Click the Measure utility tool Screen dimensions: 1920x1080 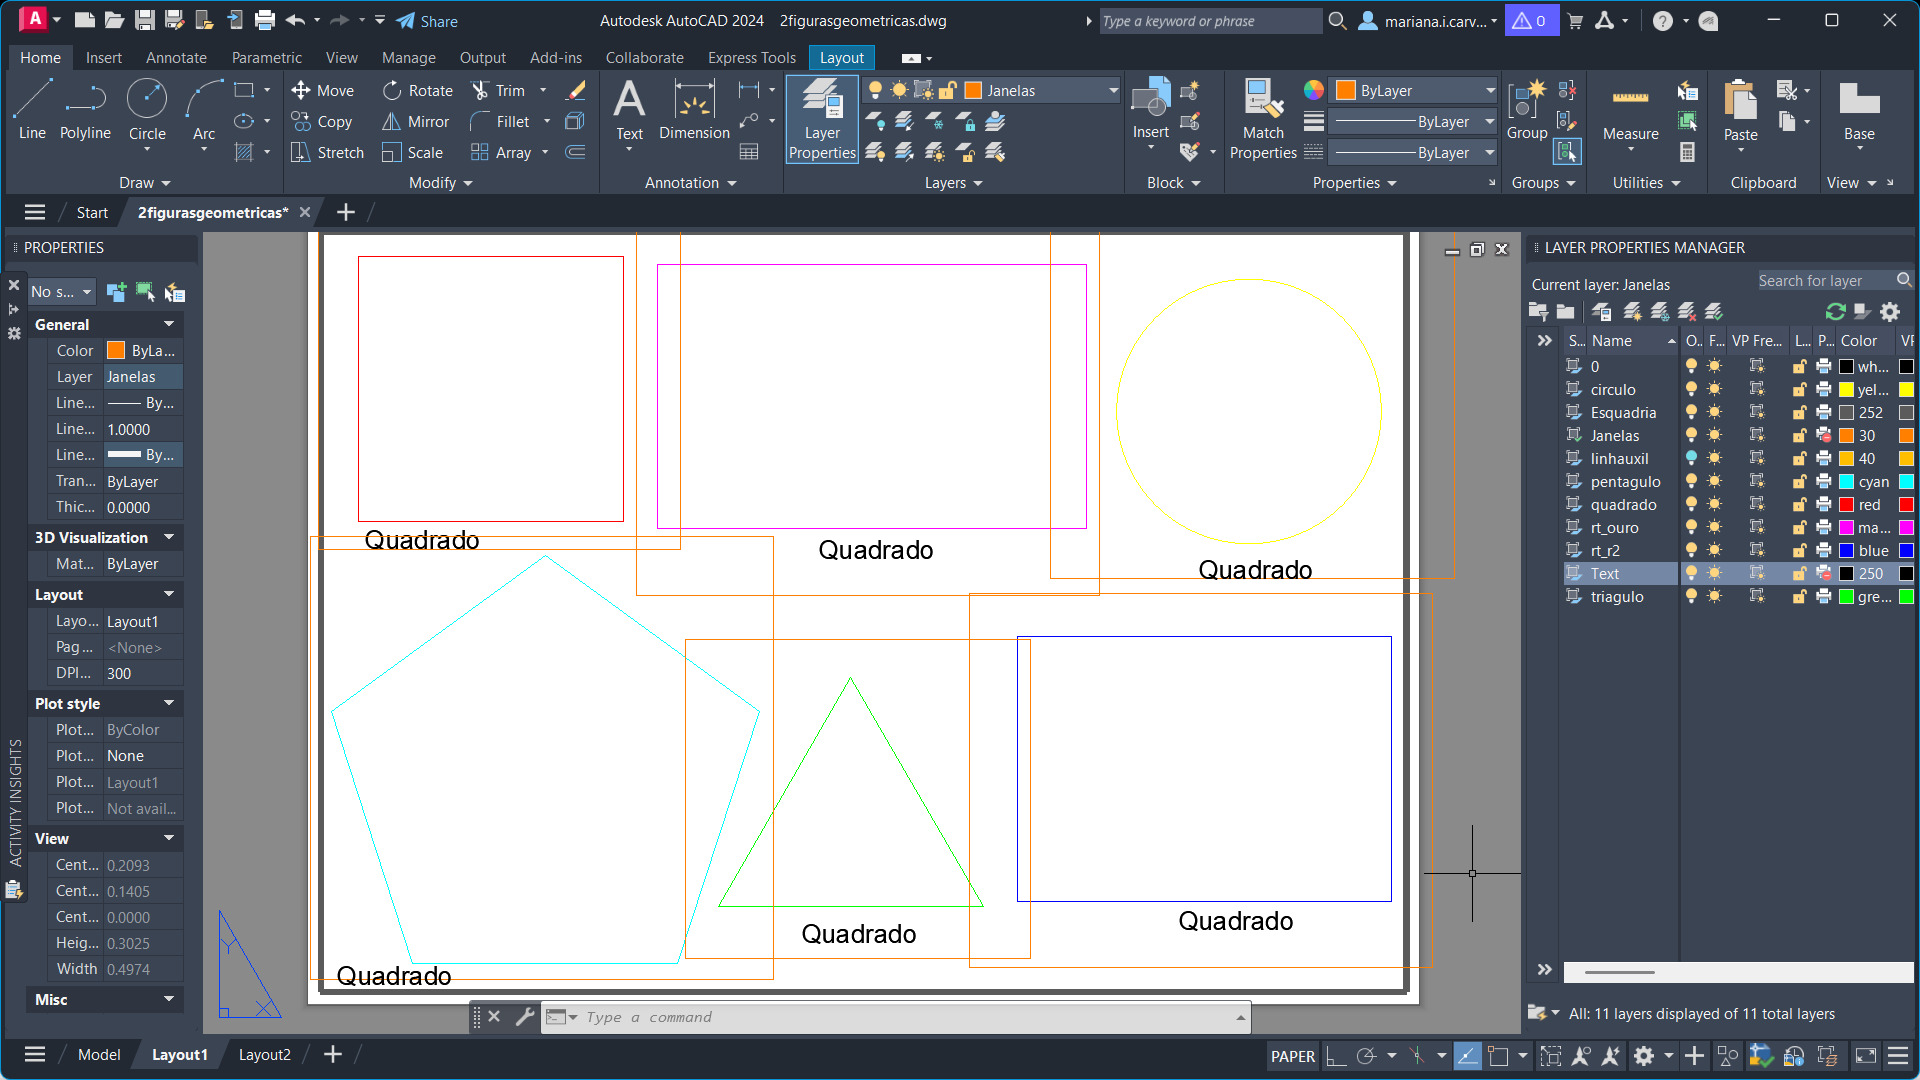point(1630,112)
